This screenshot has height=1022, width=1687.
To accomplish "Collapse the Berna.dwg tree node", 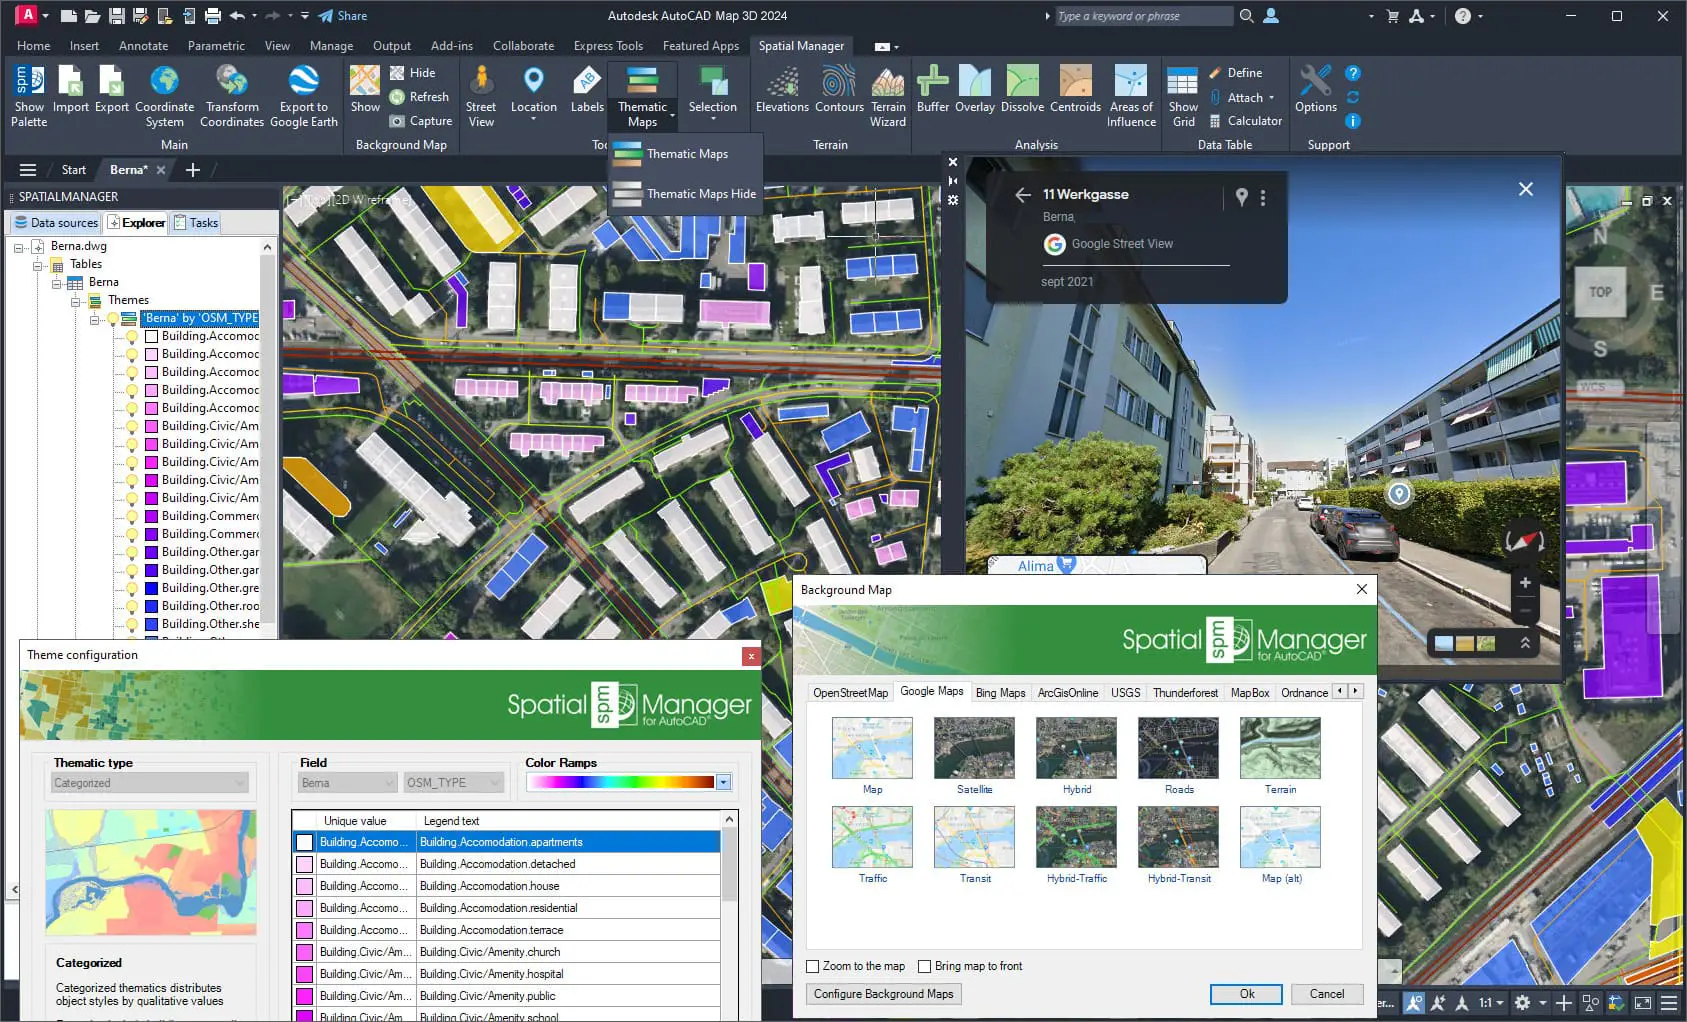I will click(19, 247).
